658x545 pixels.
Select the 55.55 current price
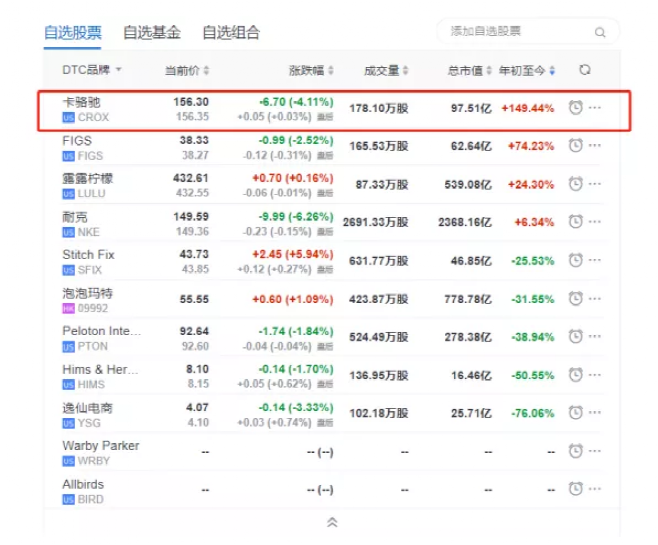click(x=194, y=299)
